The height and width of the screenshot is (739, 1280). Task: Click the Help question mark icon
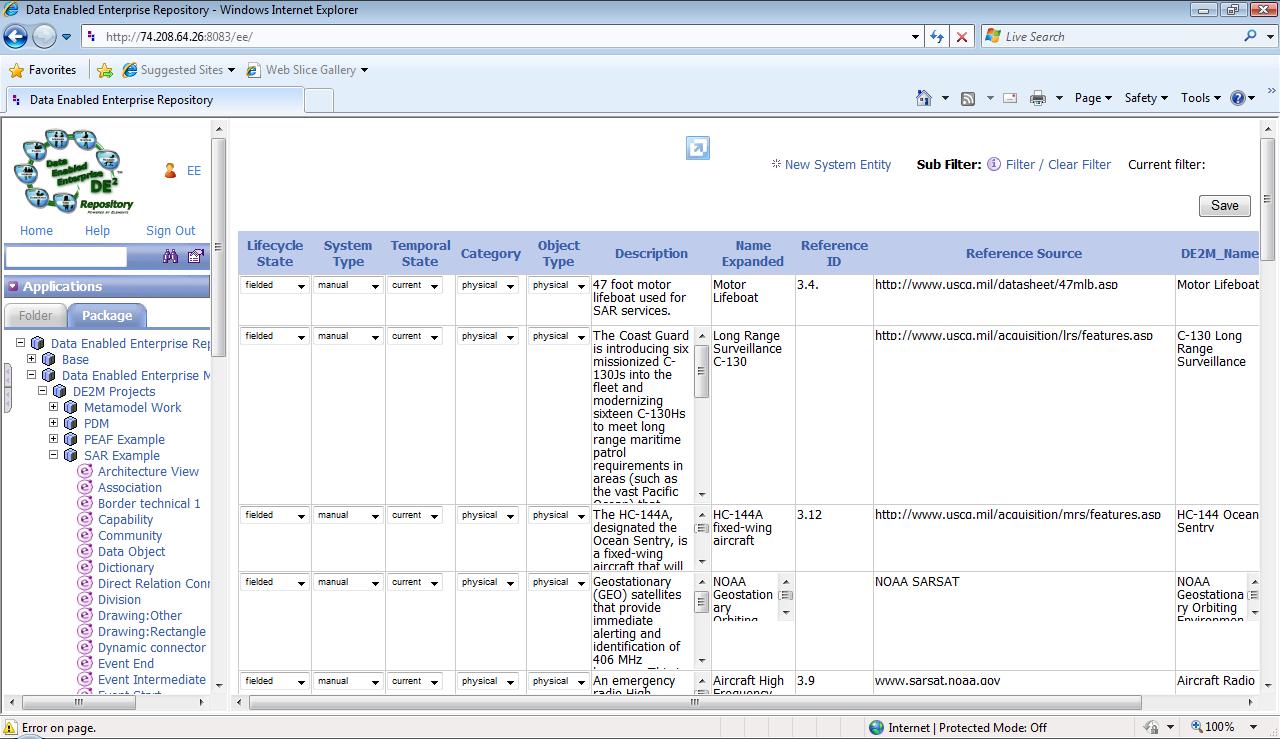pyautogui.click(x=1238, y=98)
